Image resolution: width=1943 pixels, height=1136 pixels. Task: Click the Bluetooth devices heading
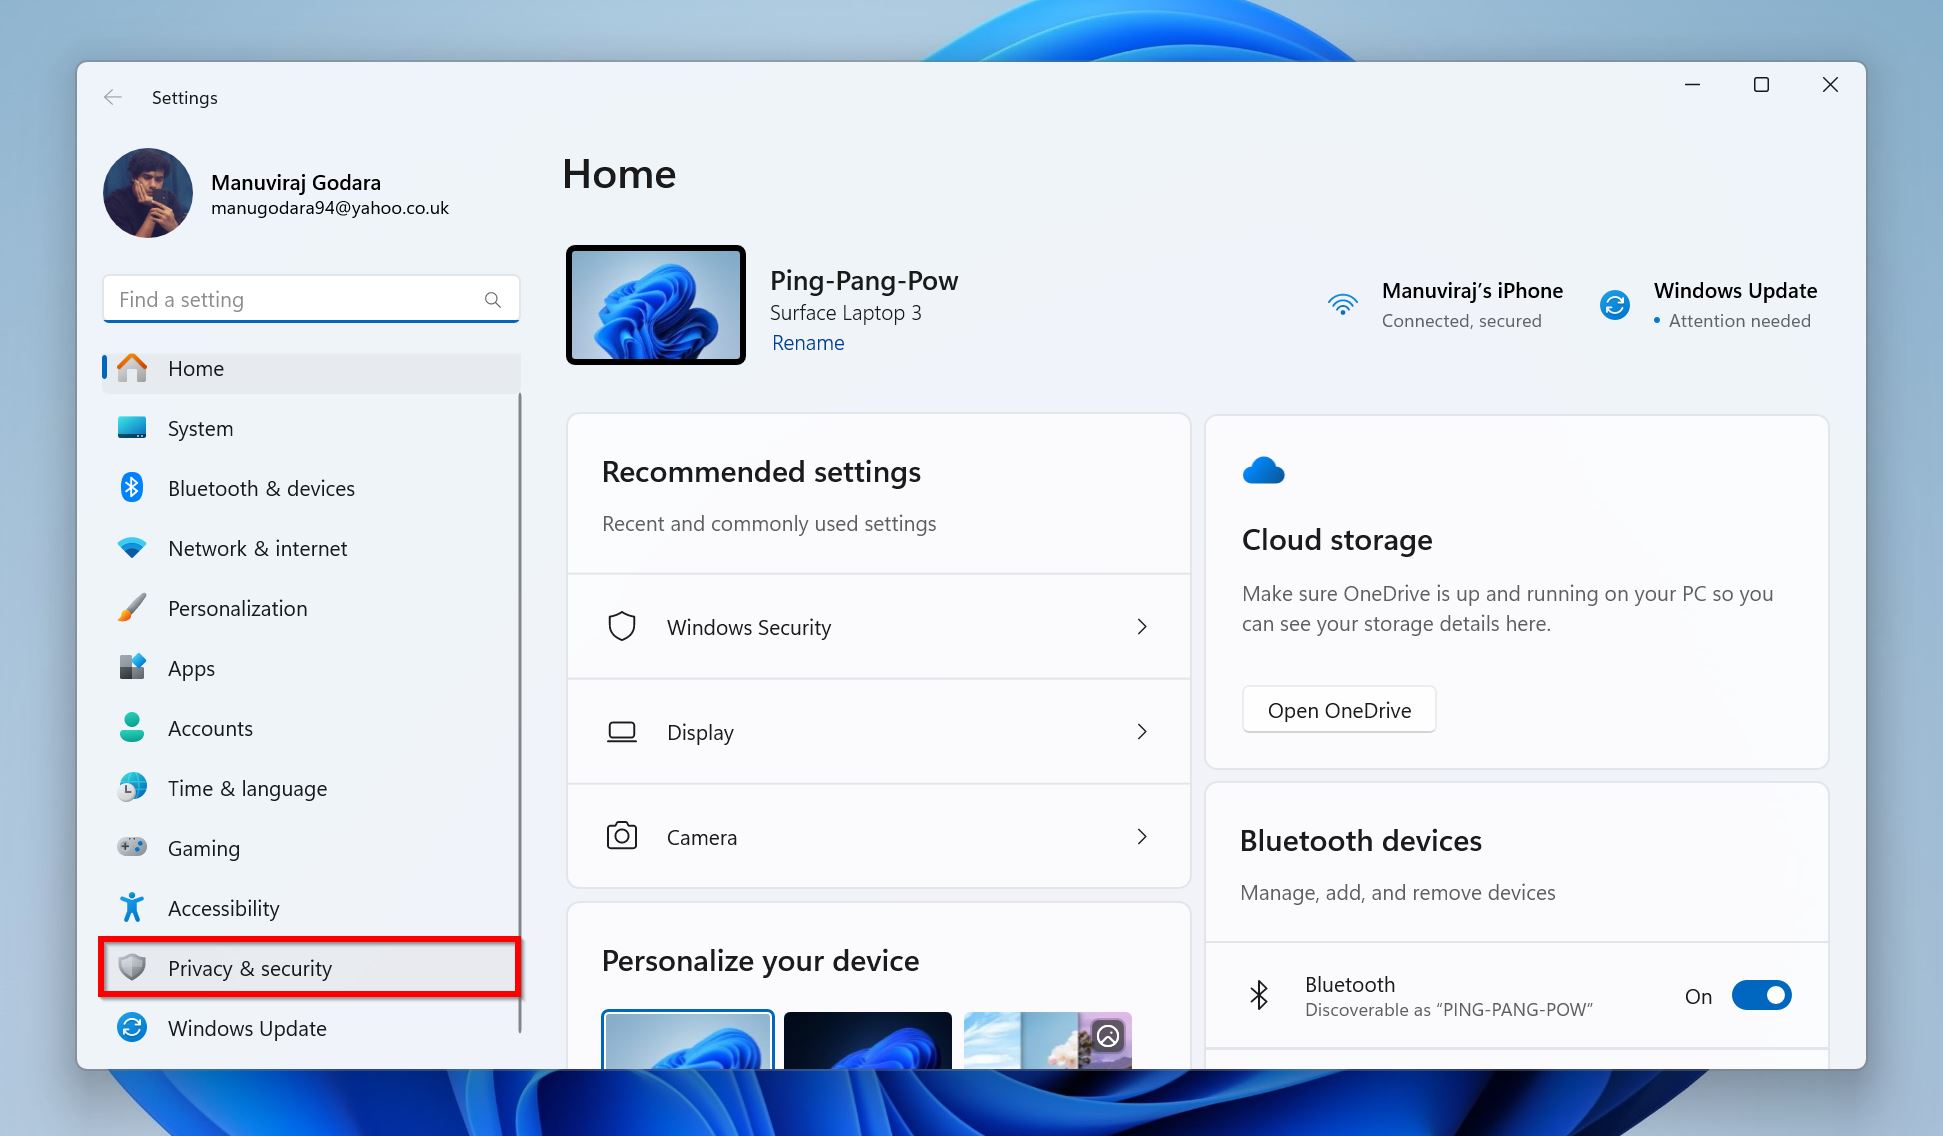pyautogui.click(x=1361, y=841)
